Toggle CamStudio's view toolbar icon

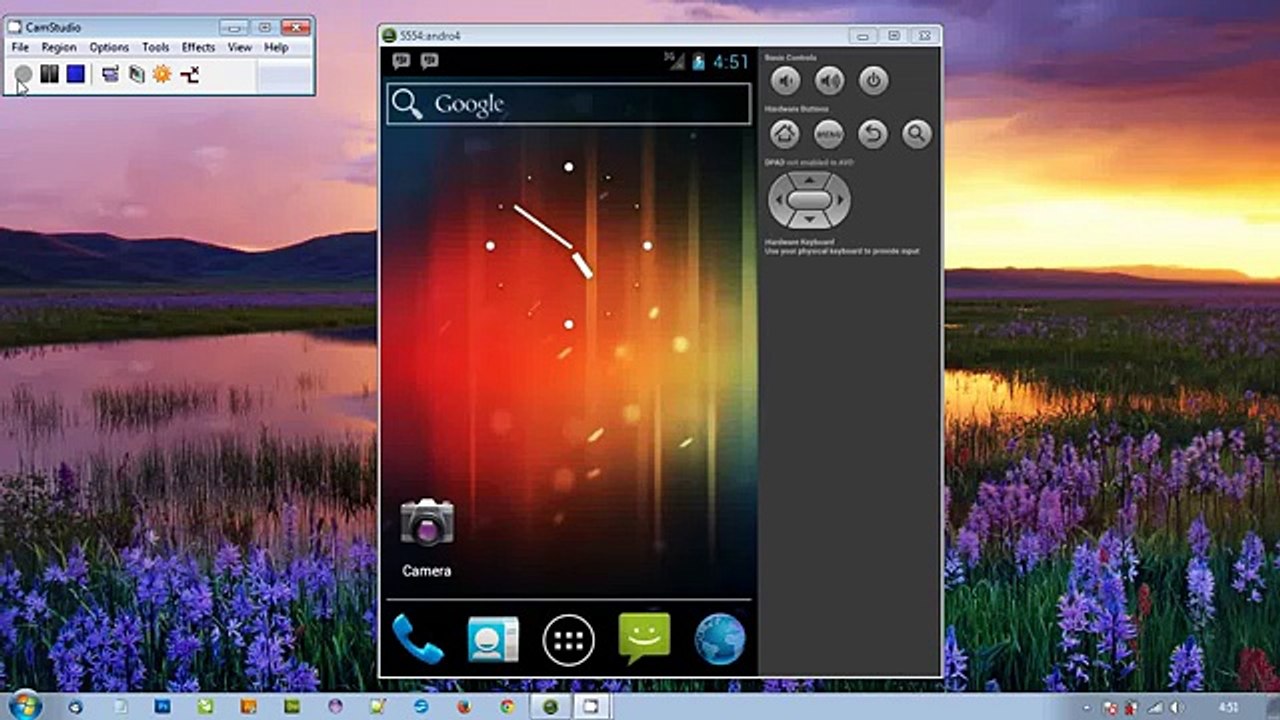click(x=111, y=74)
